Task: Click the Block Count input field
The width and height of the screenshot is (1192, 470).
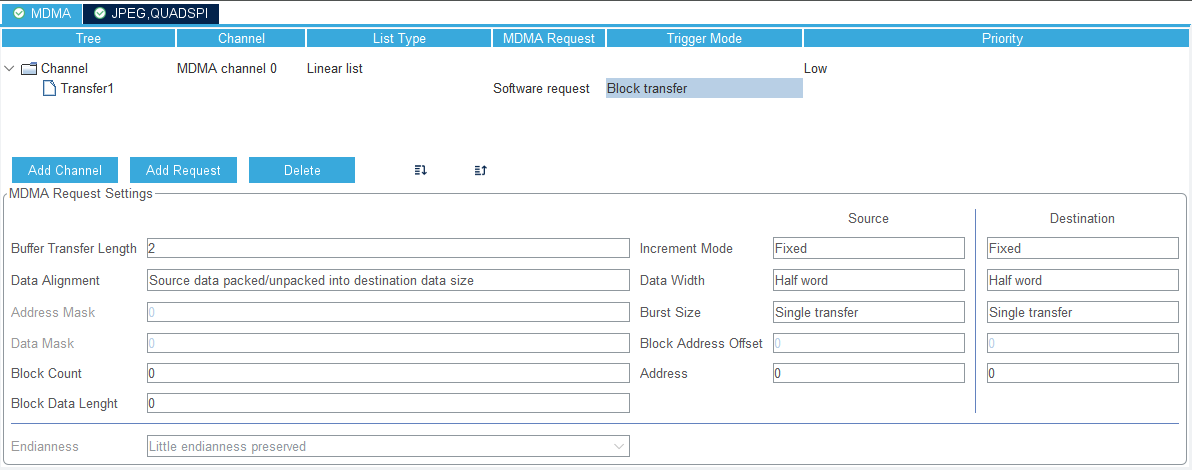Action: pos(388,373)
